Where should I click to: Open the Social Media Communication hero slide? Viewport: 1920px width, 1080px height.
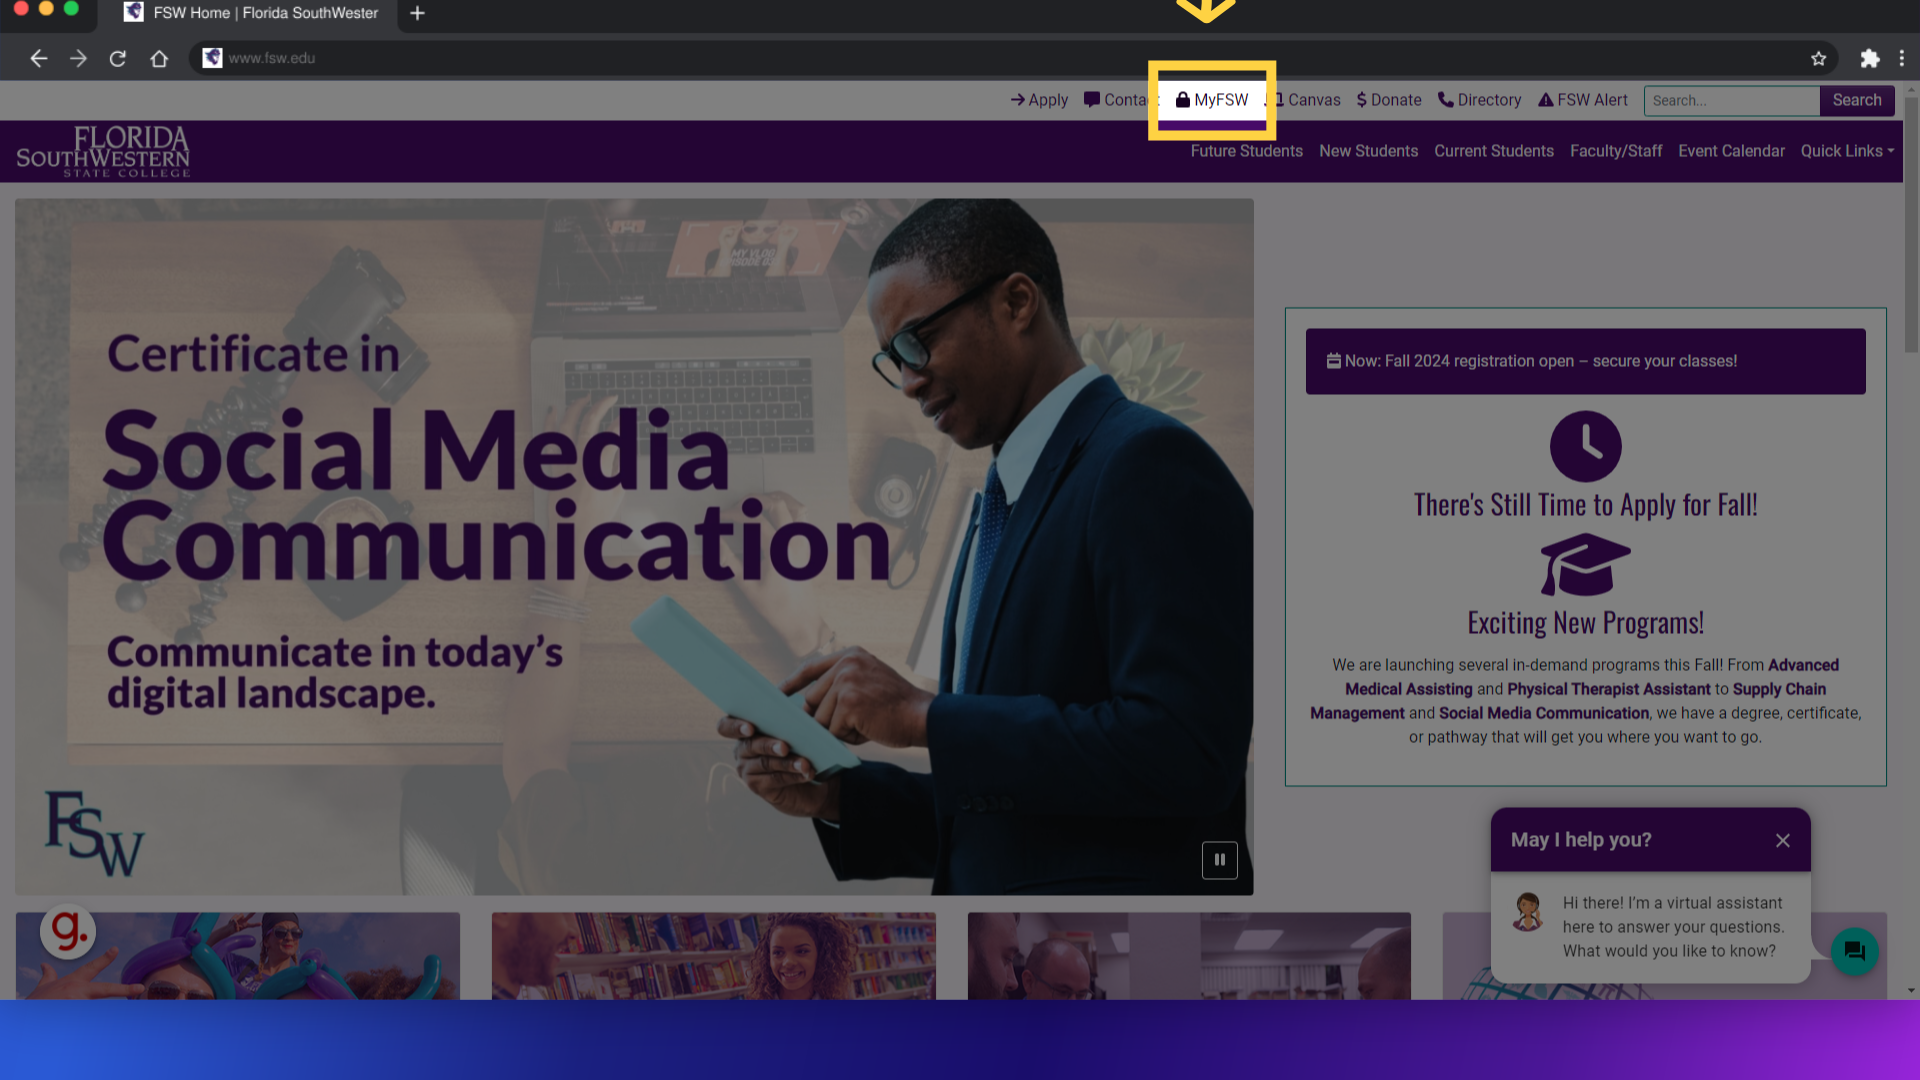tap(634, 547)
